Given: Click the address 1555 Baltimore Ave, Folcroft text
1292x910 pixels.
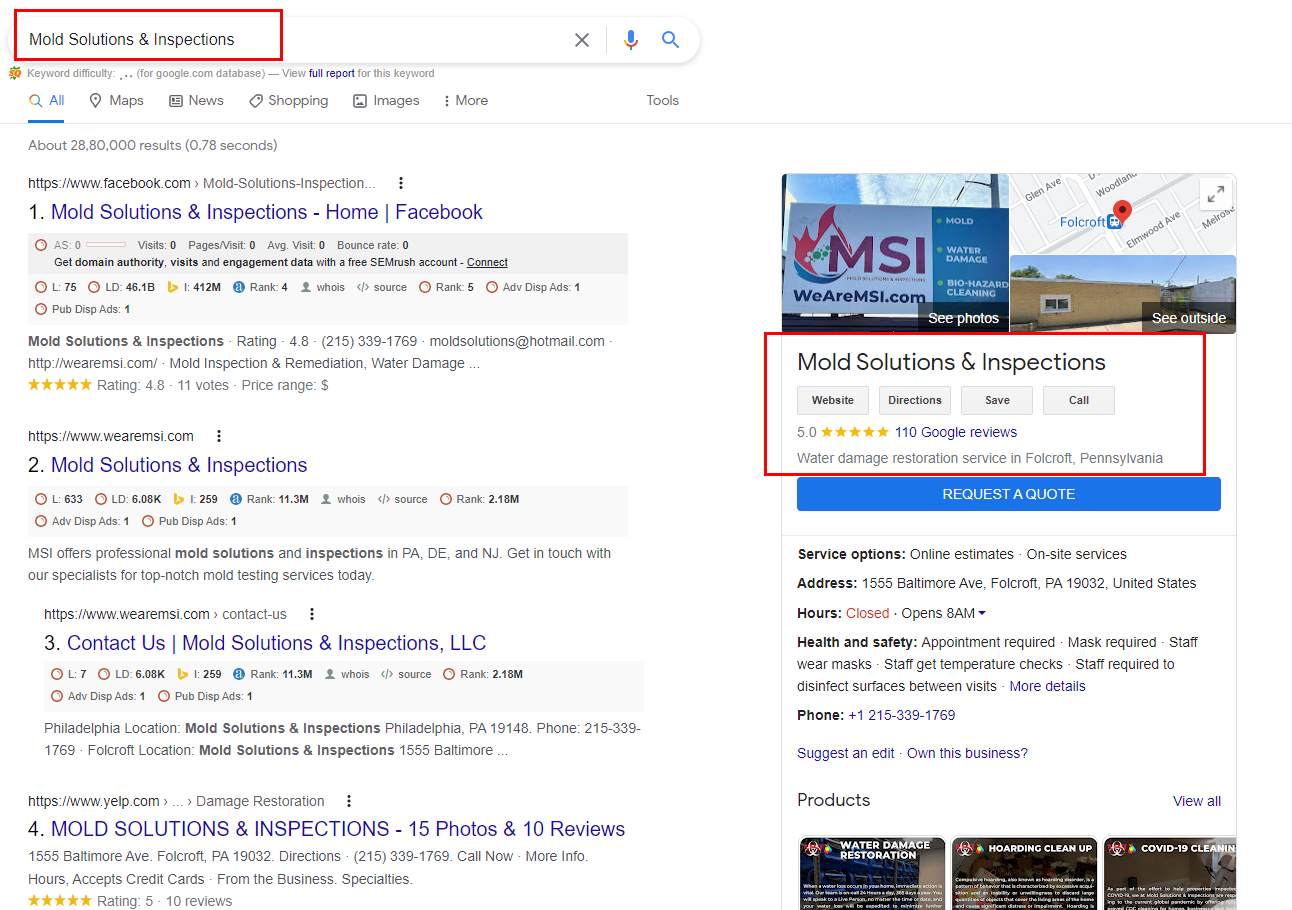Looking at the screenshot, I should click(x=1028, y=583).
